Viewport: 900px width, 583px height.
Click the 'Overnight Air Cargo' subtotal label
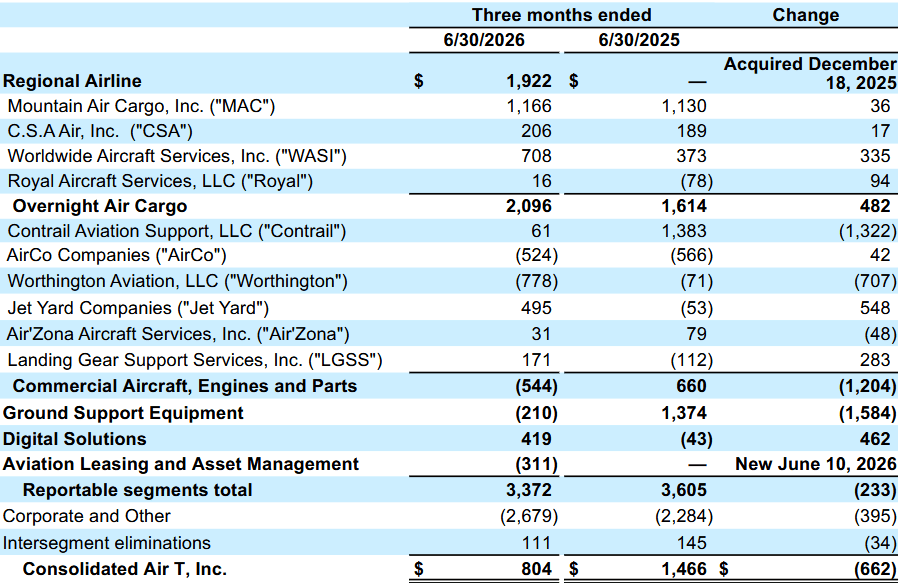click(100, 206)
